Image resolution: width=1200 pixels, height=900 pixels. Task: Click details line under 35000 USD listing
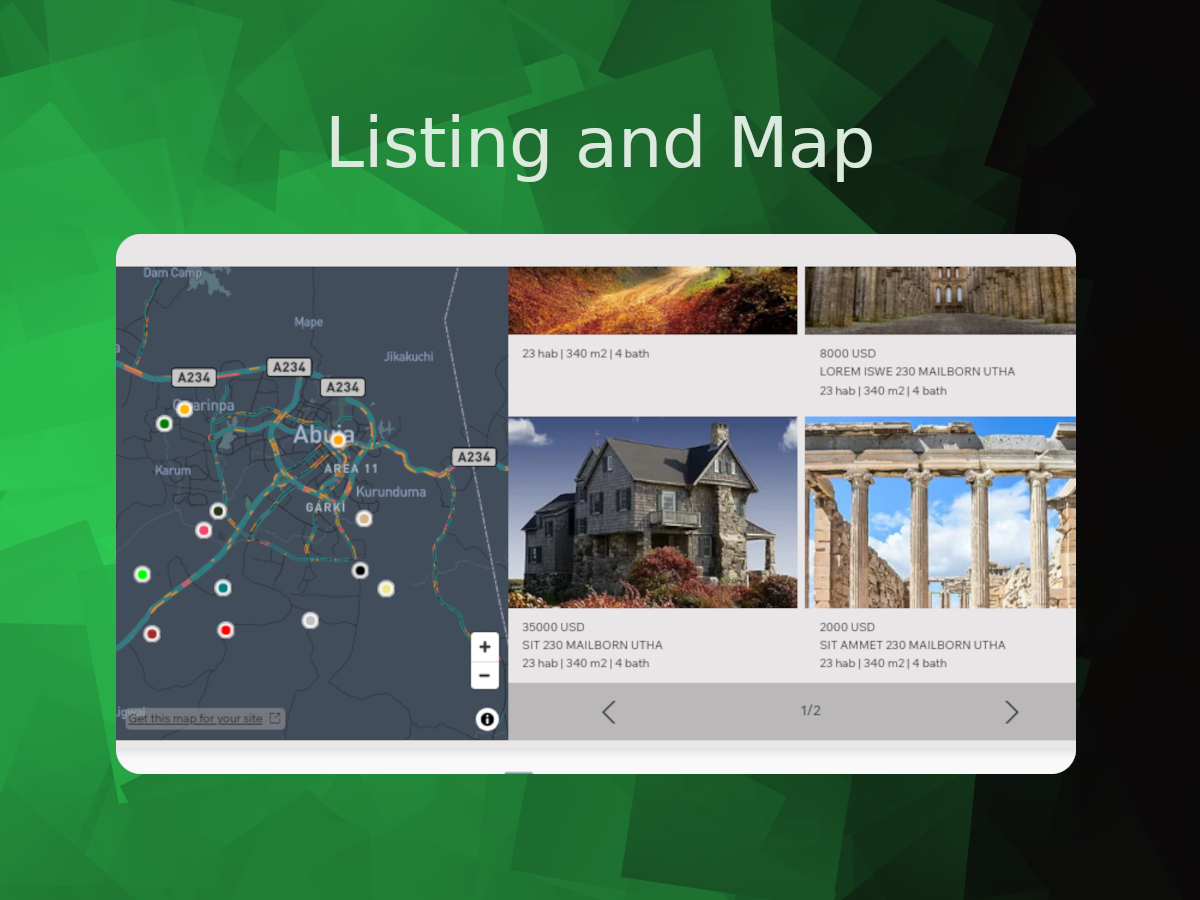pos(585,664)
